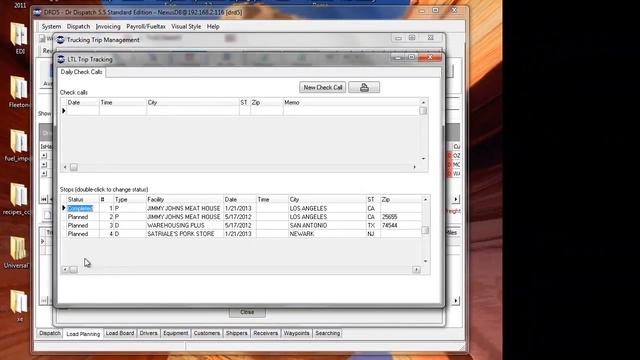Switch to the Load Board bottom tab

[x=120, y=333]
